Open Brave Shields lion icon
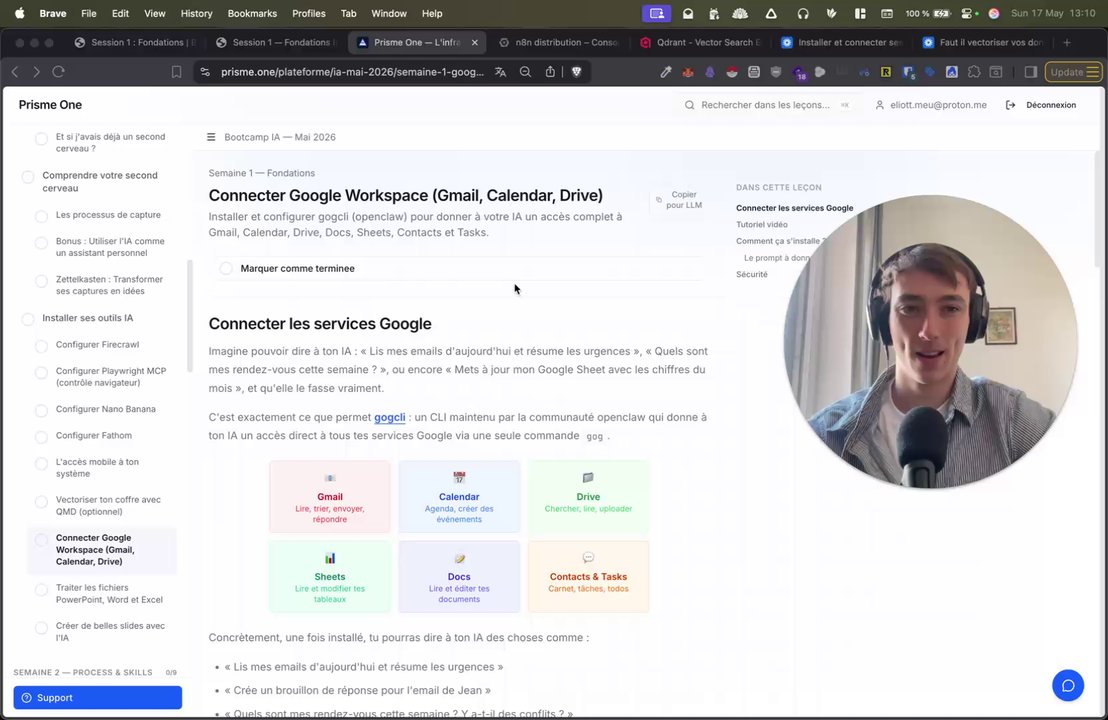The image size is (1108, 720). tap(577, 72)
